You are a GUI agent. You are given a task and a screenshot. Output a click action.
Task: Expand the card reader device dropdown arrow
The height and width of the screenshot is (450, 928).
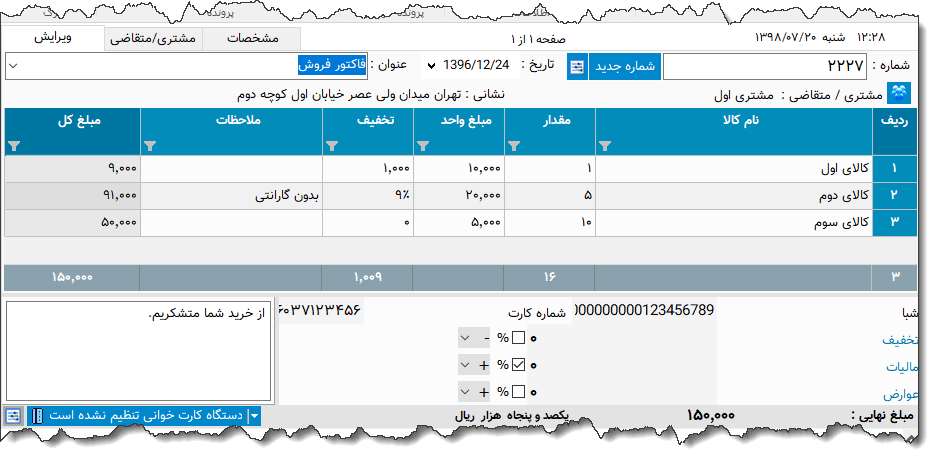254,416
